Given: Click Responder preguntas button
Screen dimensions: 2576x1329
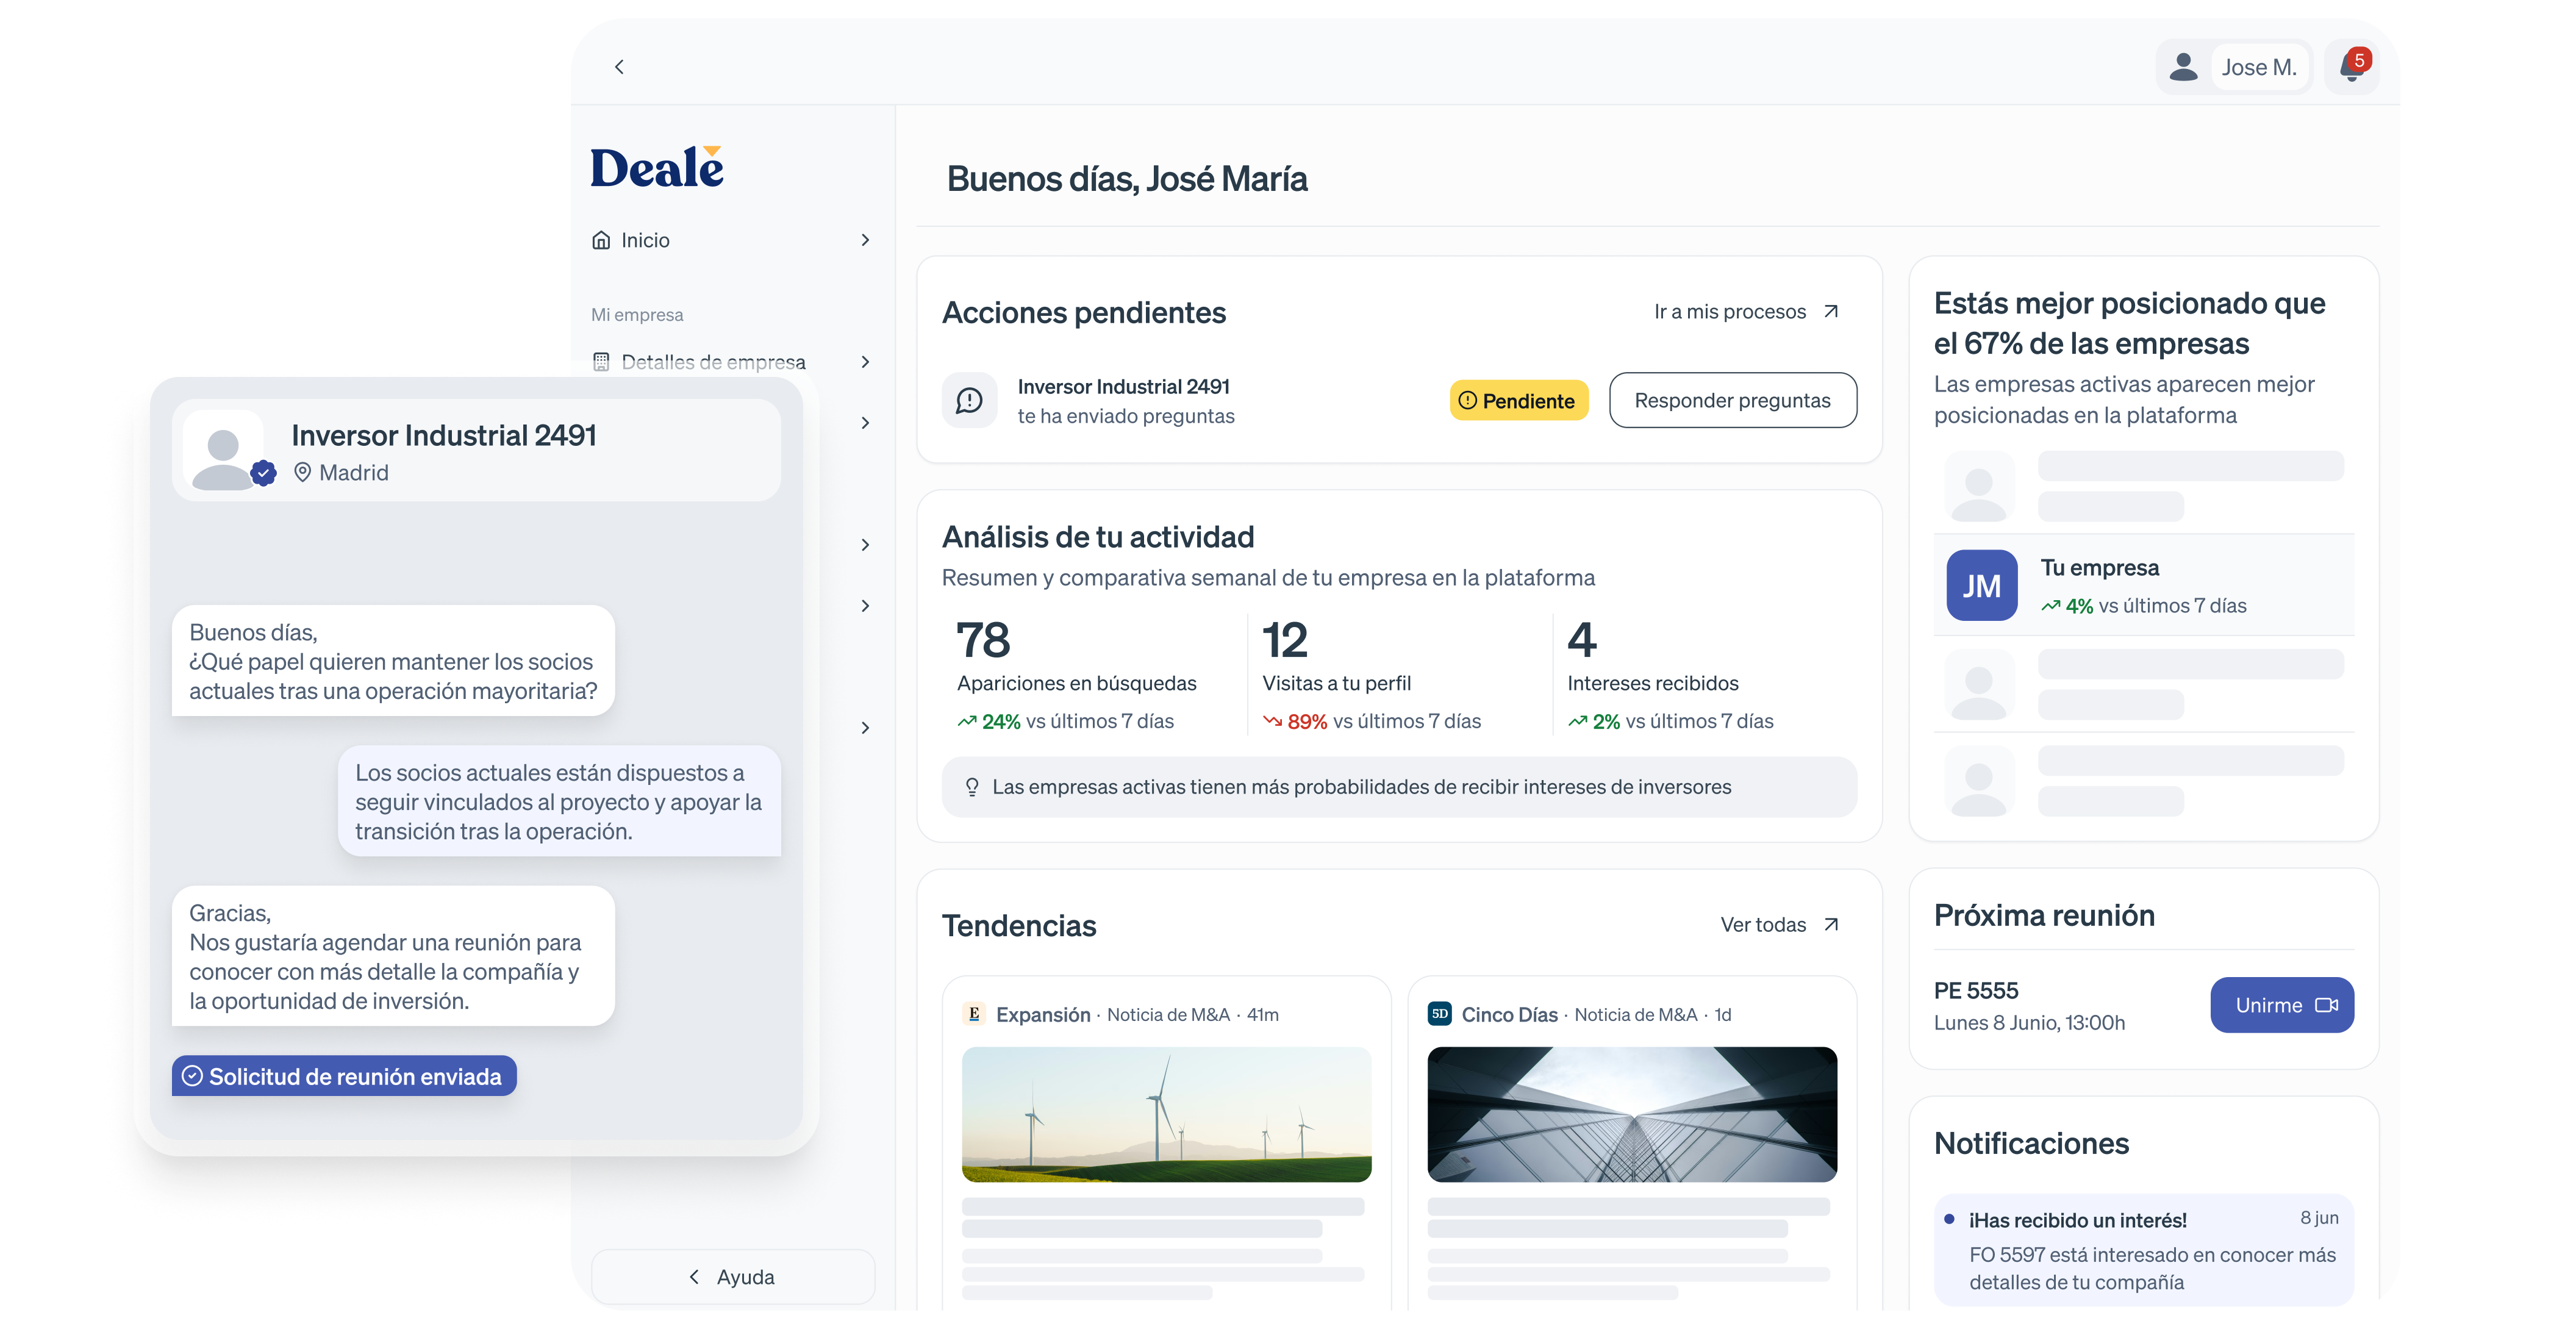Looking at the screenshot, I should click(x=1732, y=401).
